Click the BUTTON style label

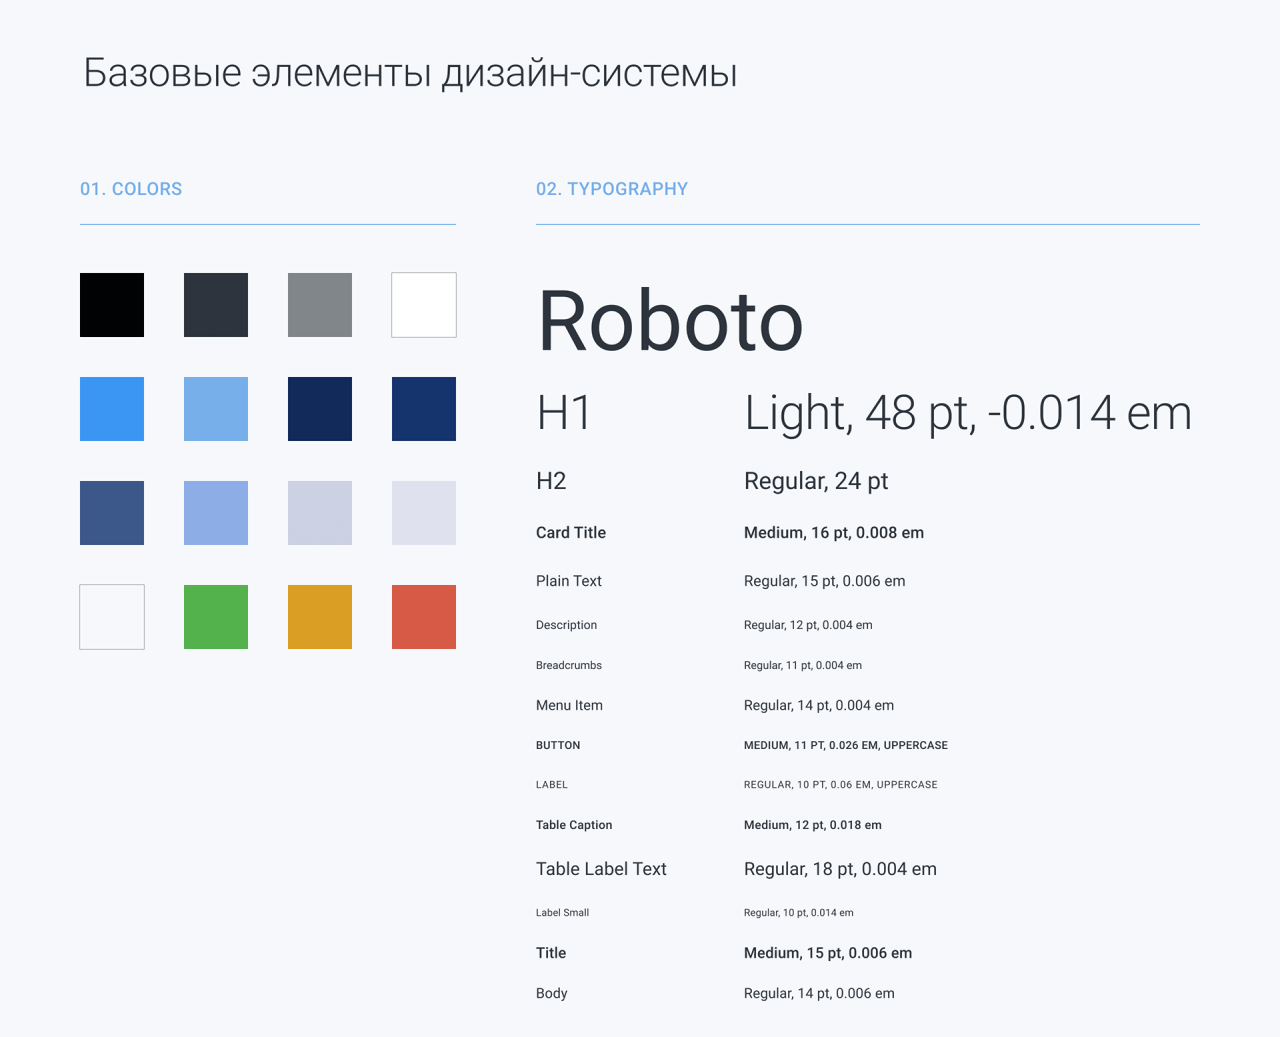[x=558, y=745]
